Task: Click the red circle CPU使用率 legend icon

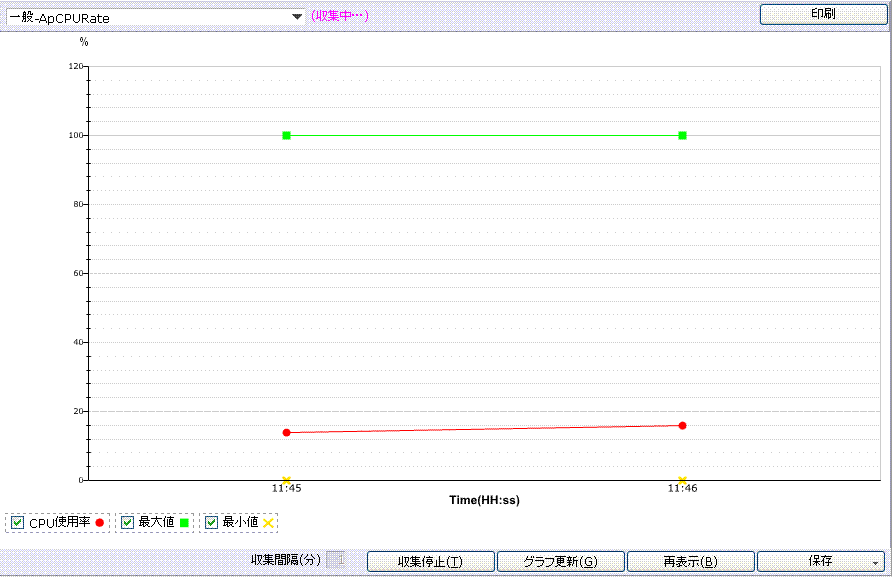Action: point(100,522)
